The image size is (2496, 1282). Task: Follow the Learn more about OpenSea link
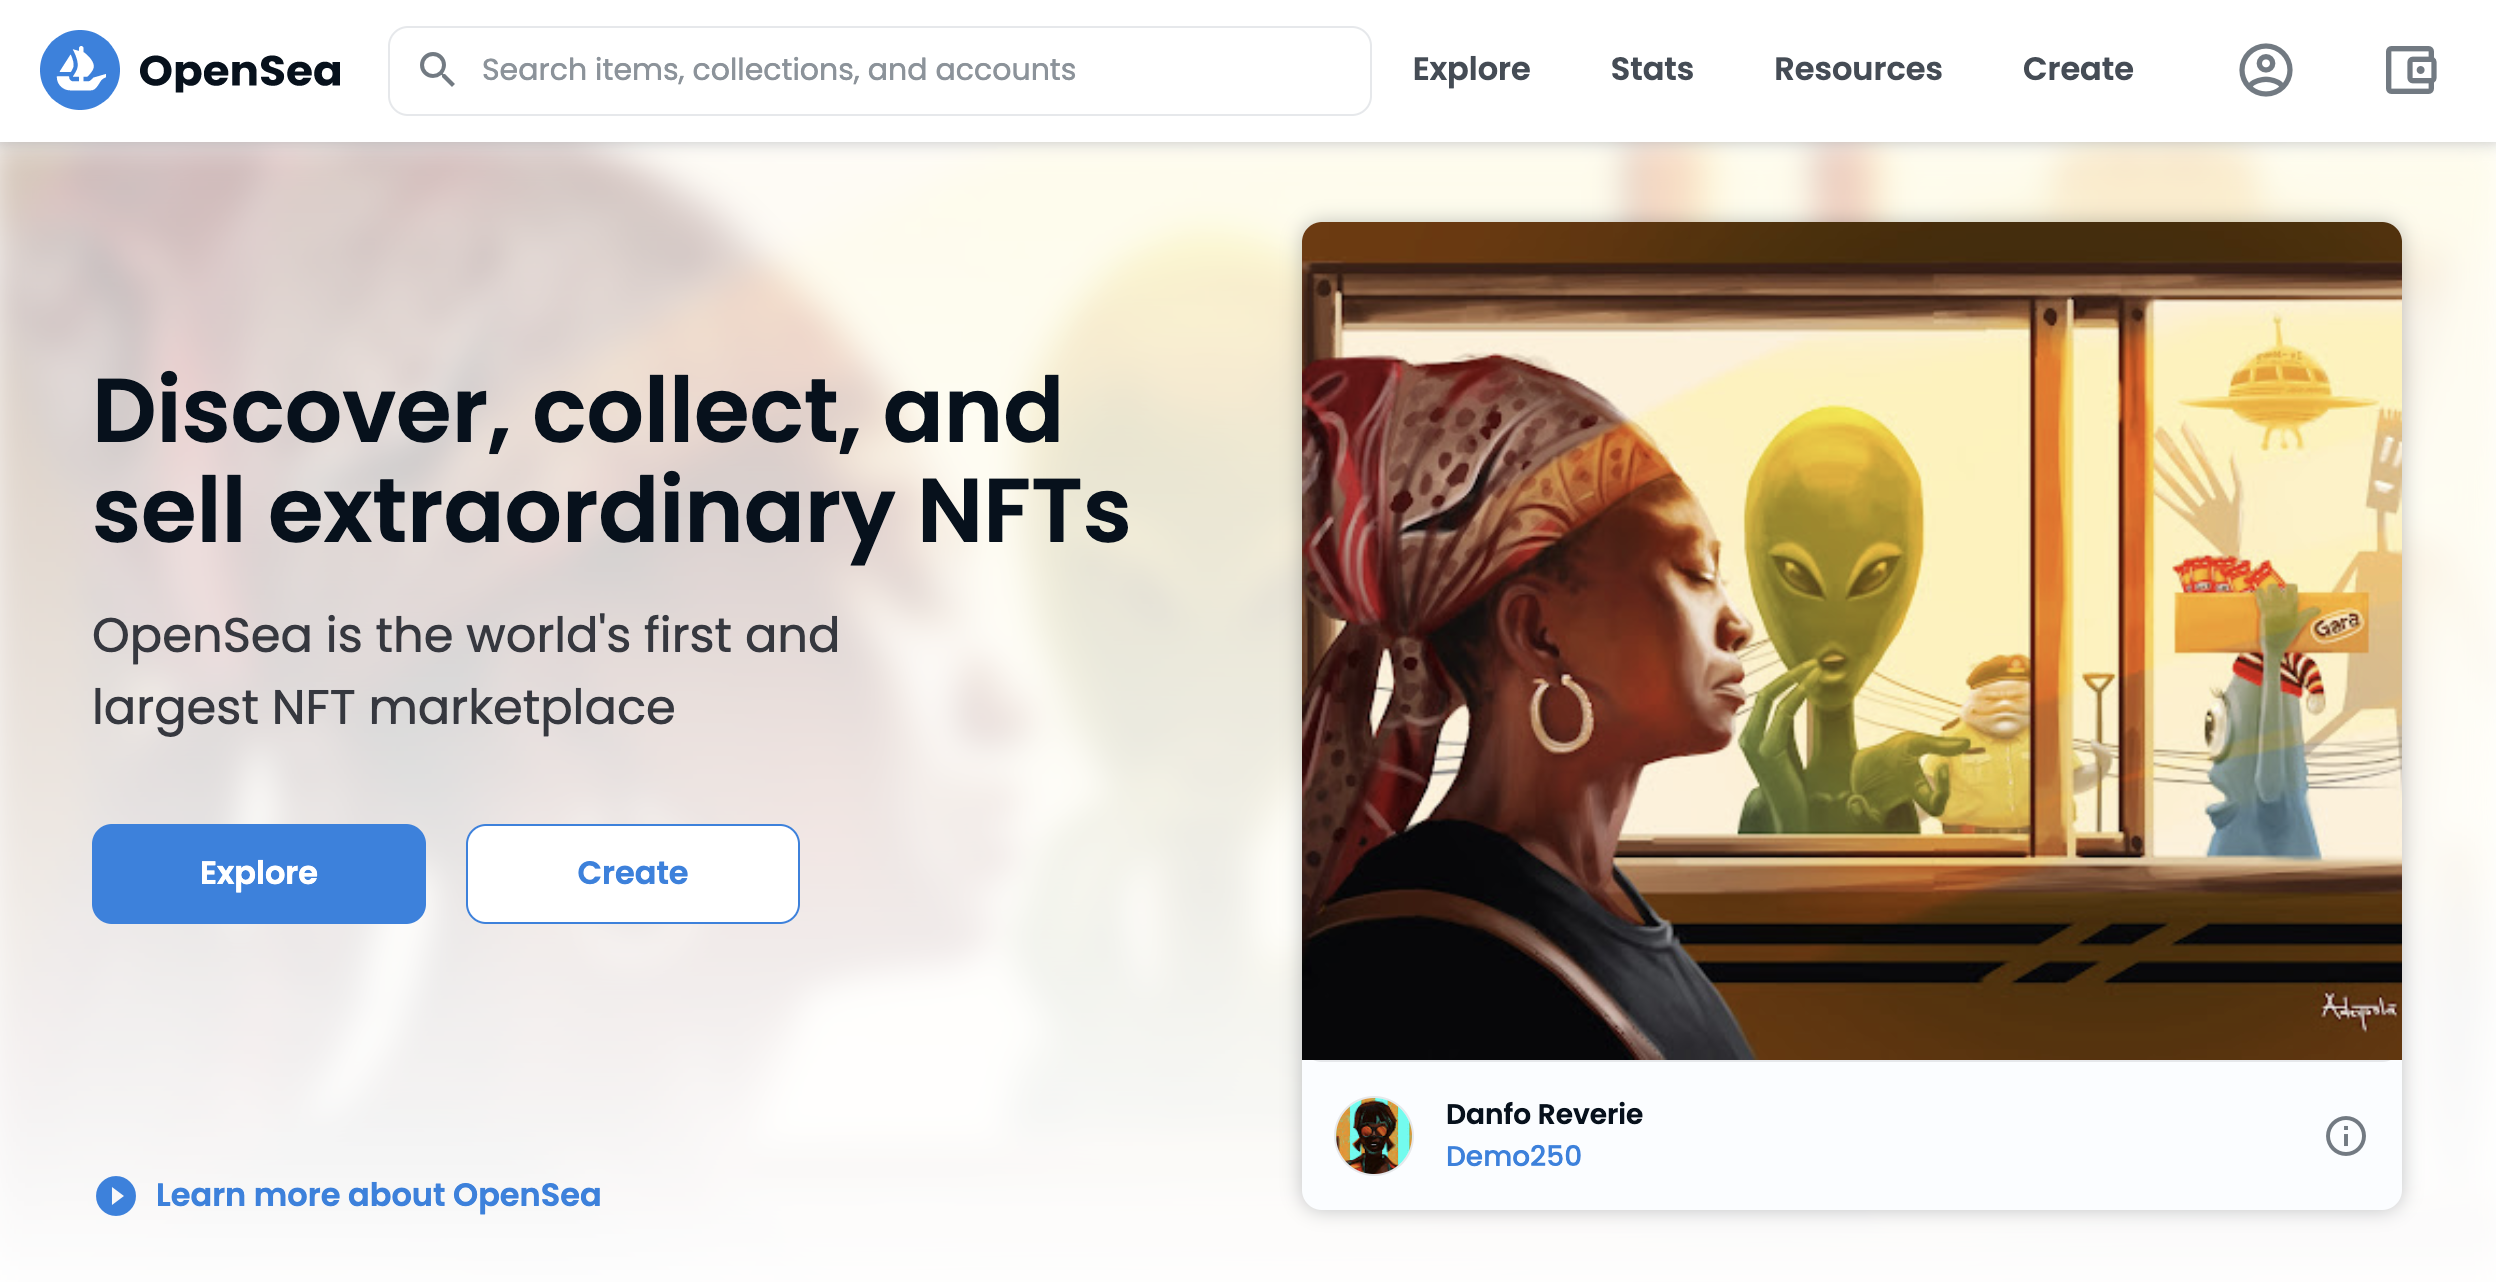378,1195
